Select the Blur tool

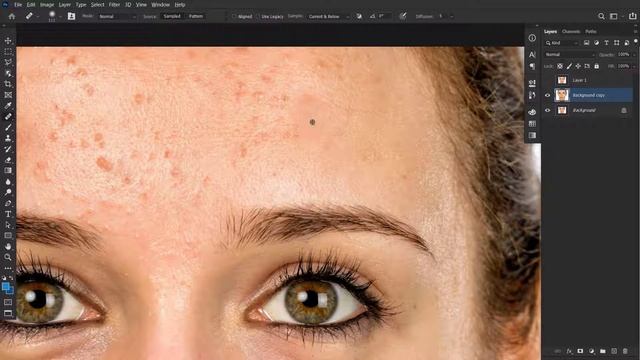pos(8,182)
